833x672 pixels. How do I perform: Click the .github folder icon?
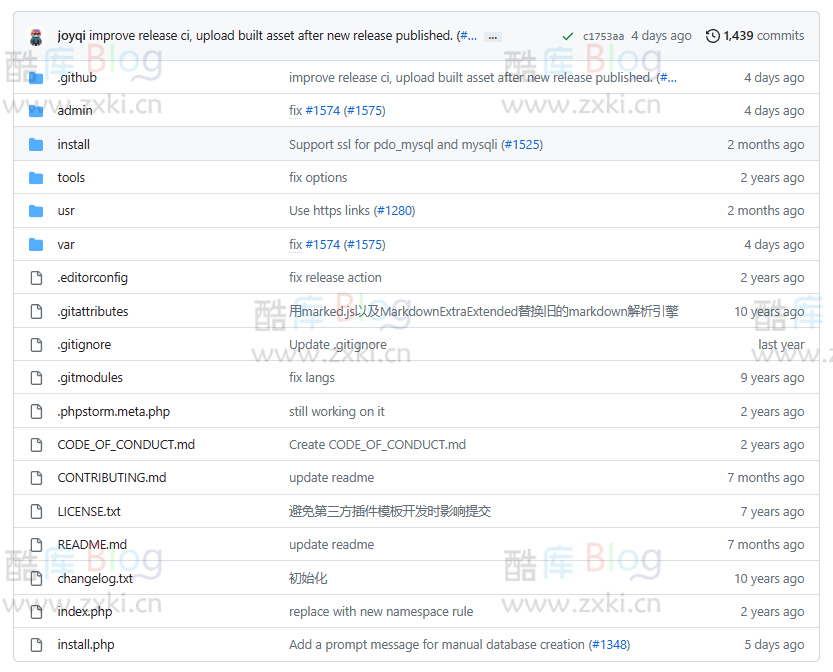(x=35, y=77)
